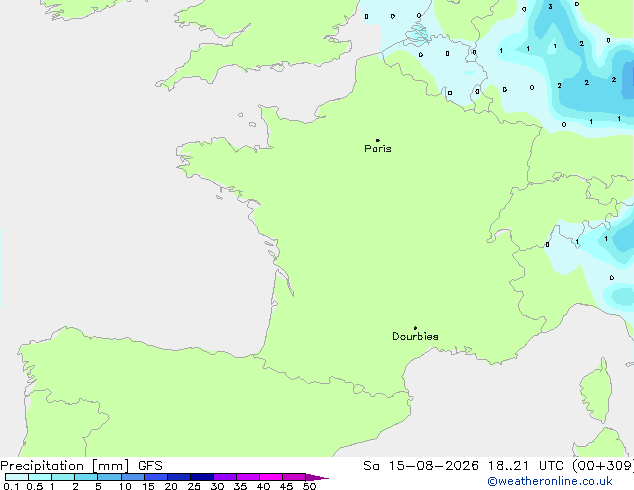This screenshot has height=490, width=634.
Task: Pick the legend swatch between 30 and 35
Action: tap(224, 477)
